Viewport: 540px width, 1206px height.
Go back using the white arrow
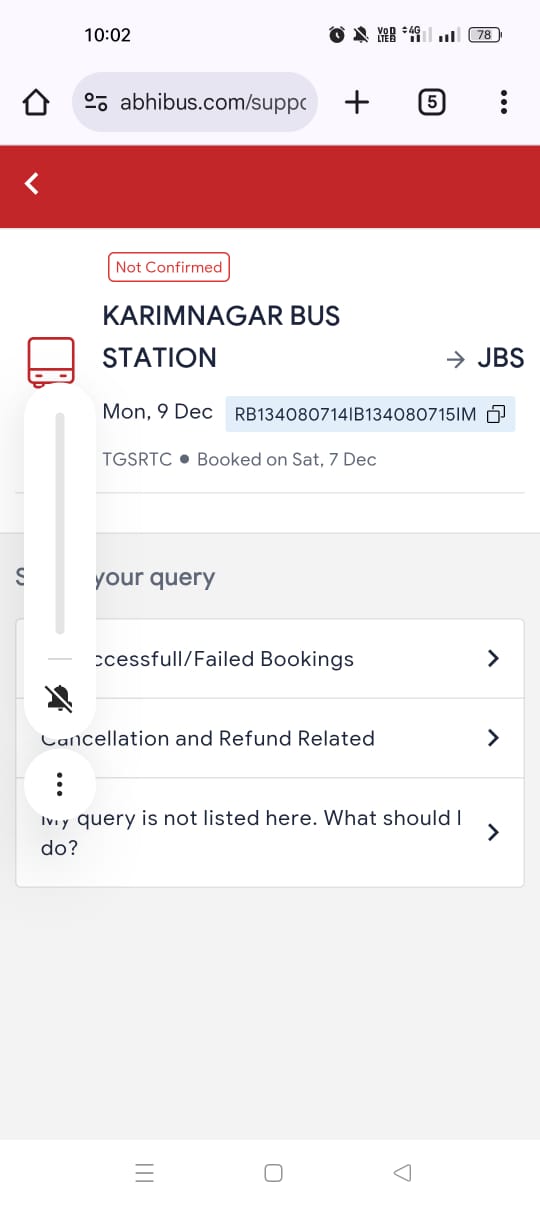[32, 183]
